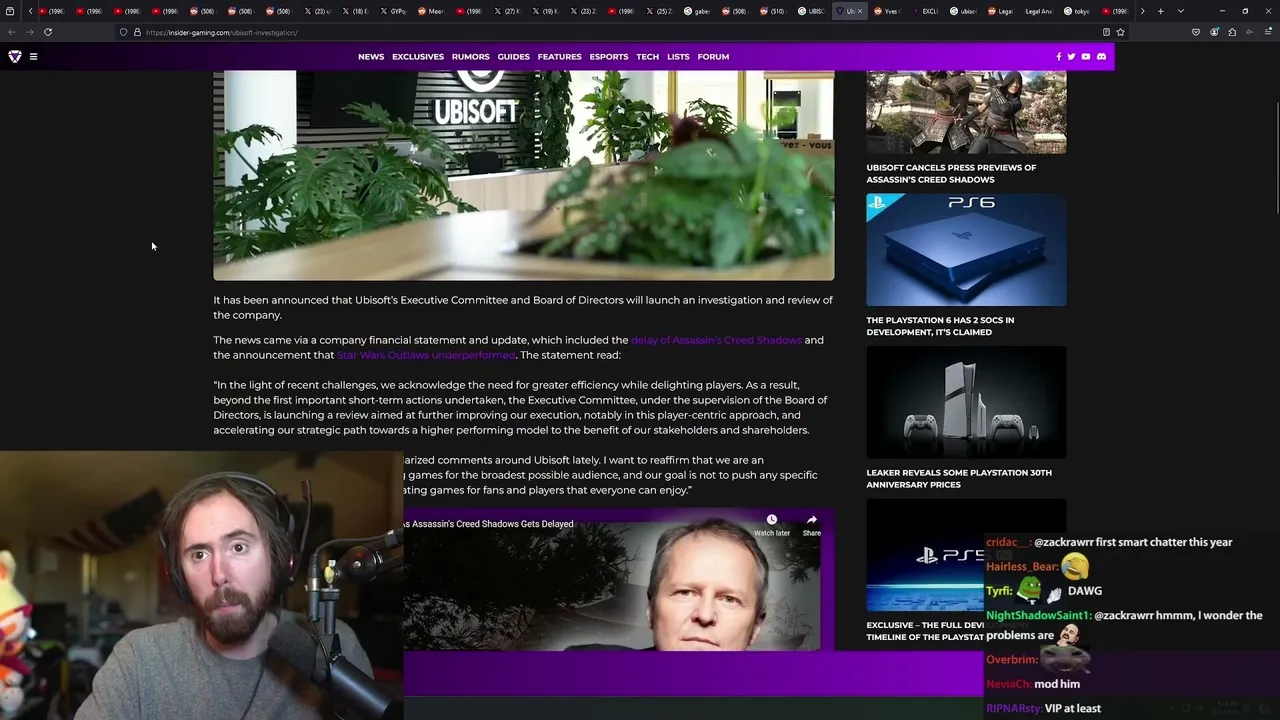The image size is (1280, 720).
Task: Click the Firefox View icon at top-left
Action: pos(10,11)
